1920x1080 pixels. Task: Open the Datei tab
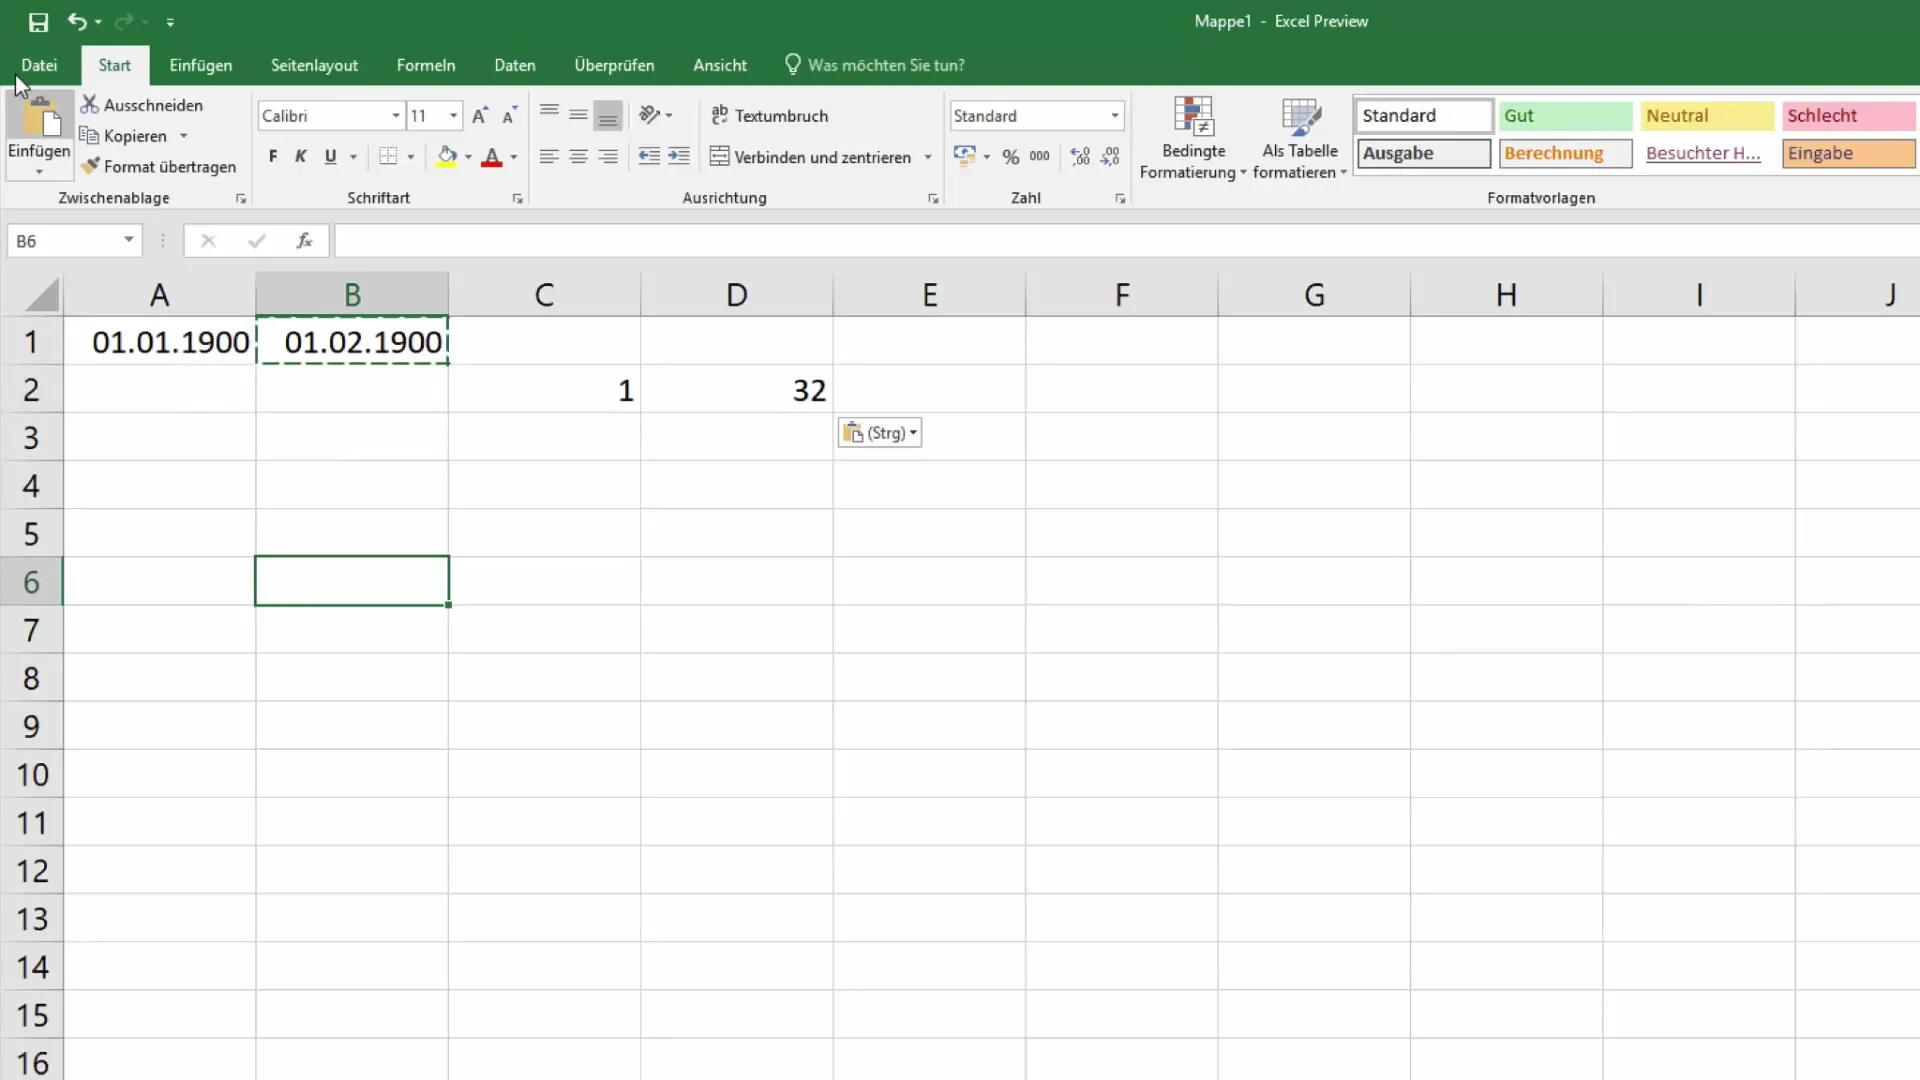(x=39, y=65)
